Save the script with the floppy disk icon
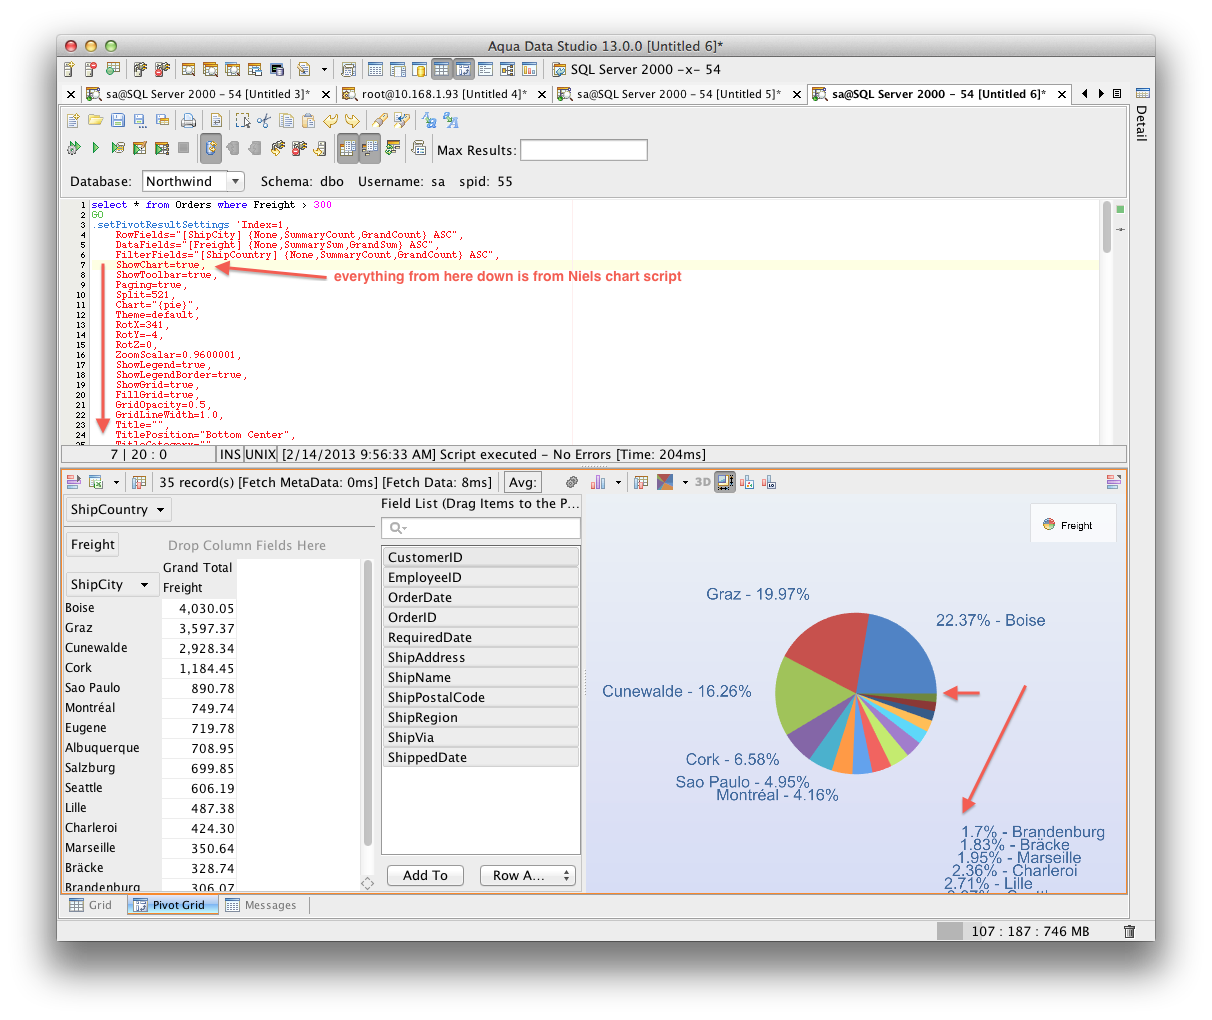Viewport: 1212px width, 1020px height. [x=117, y=121]
